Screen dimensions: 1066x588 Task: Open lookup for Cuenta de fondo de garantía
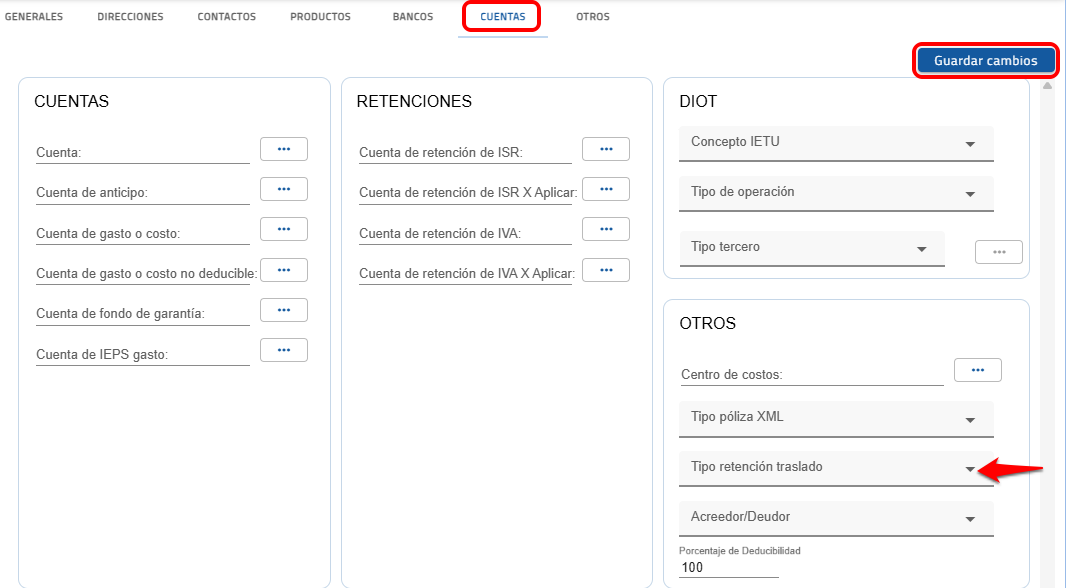point(283,310)
